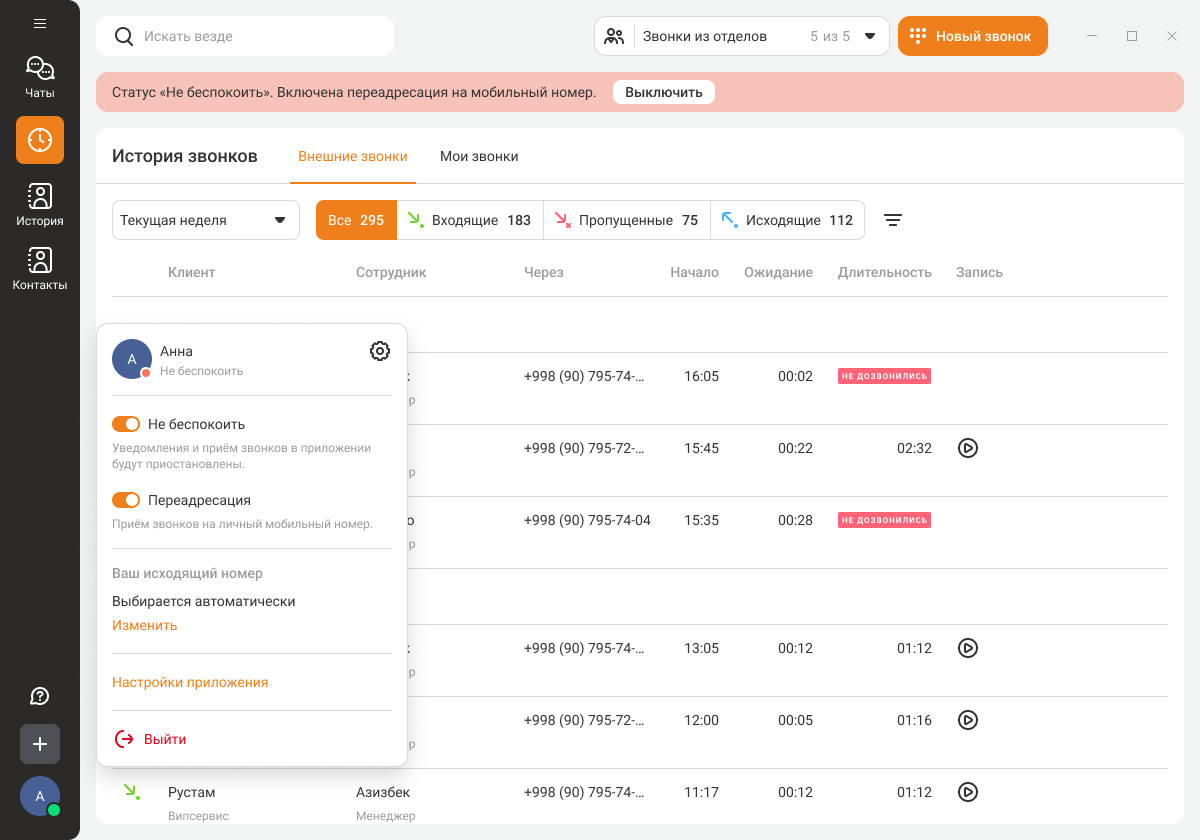Switch to the My Calls tab
Viewport: 1200px width, 840px height.
coord(479,156)
